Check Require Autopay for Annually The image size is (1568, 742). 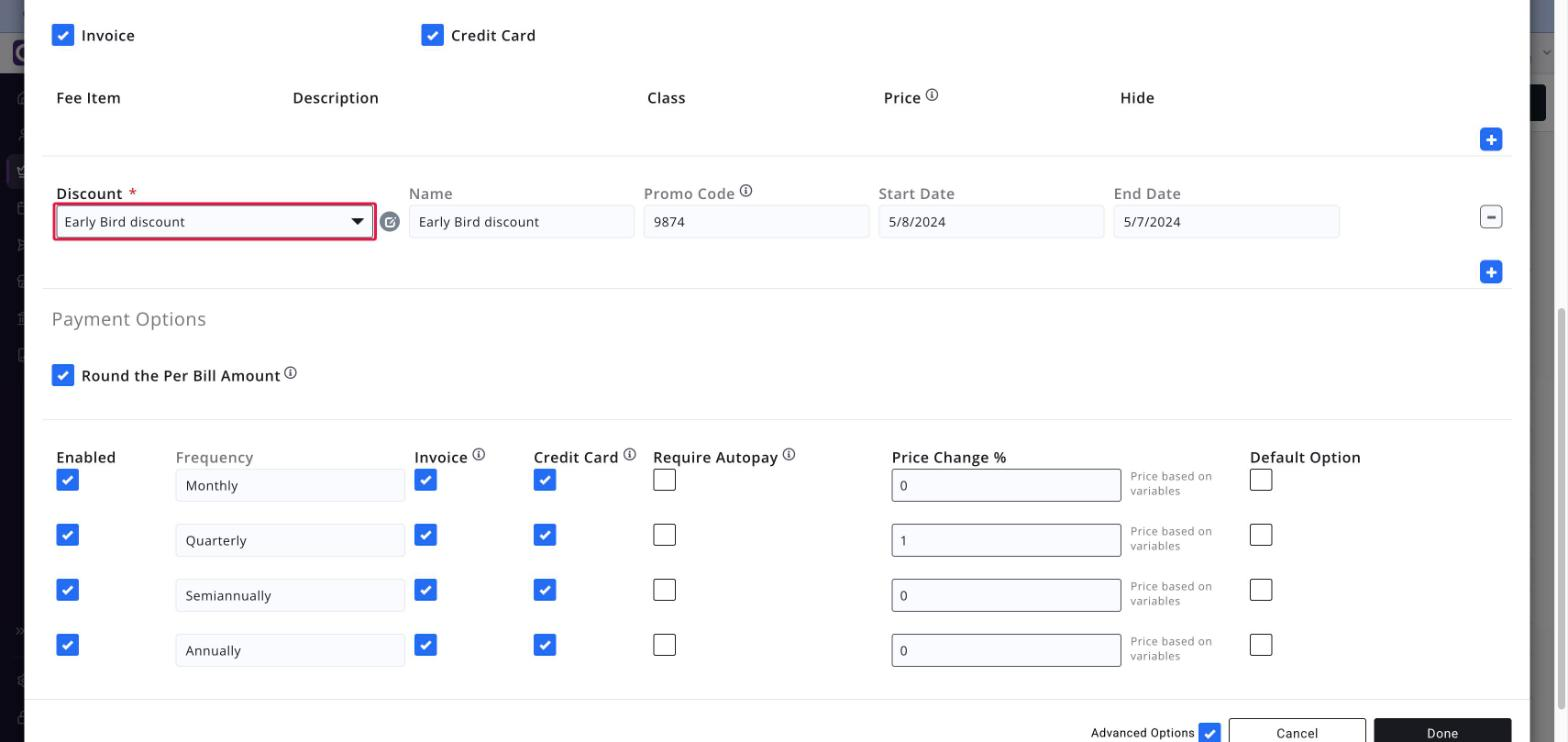664,645
